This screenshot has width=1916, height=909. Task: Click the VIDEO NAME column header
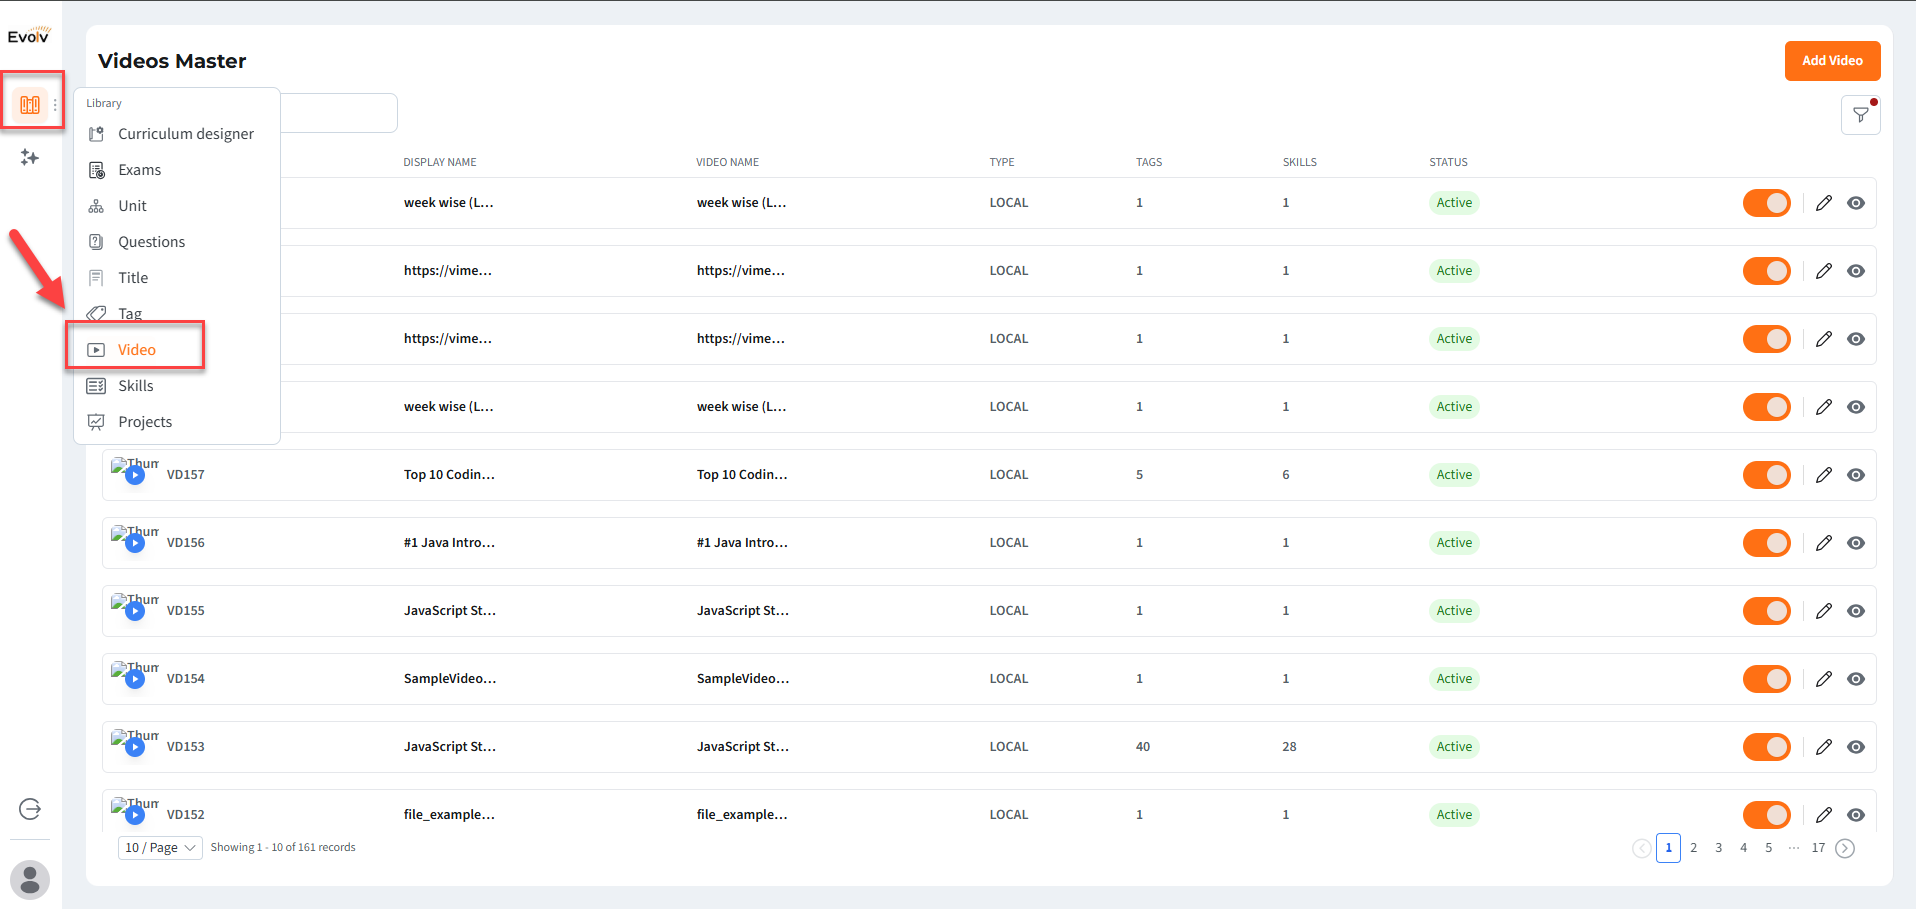728,162
